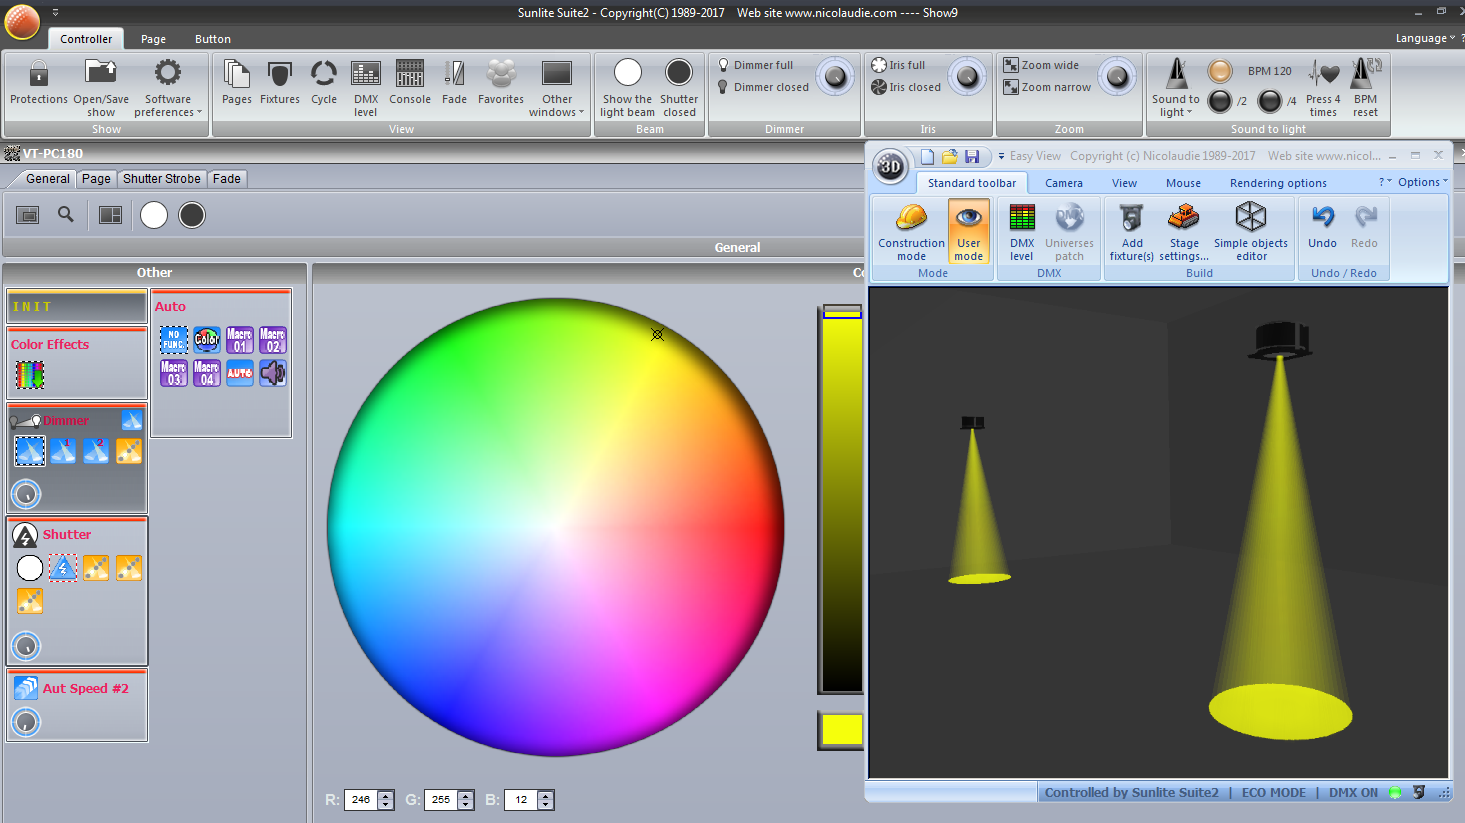The width and height of the screenshot is (1465, 823).
Task: Toggle Shutter closed in Beam group
Action: (679, 87)
